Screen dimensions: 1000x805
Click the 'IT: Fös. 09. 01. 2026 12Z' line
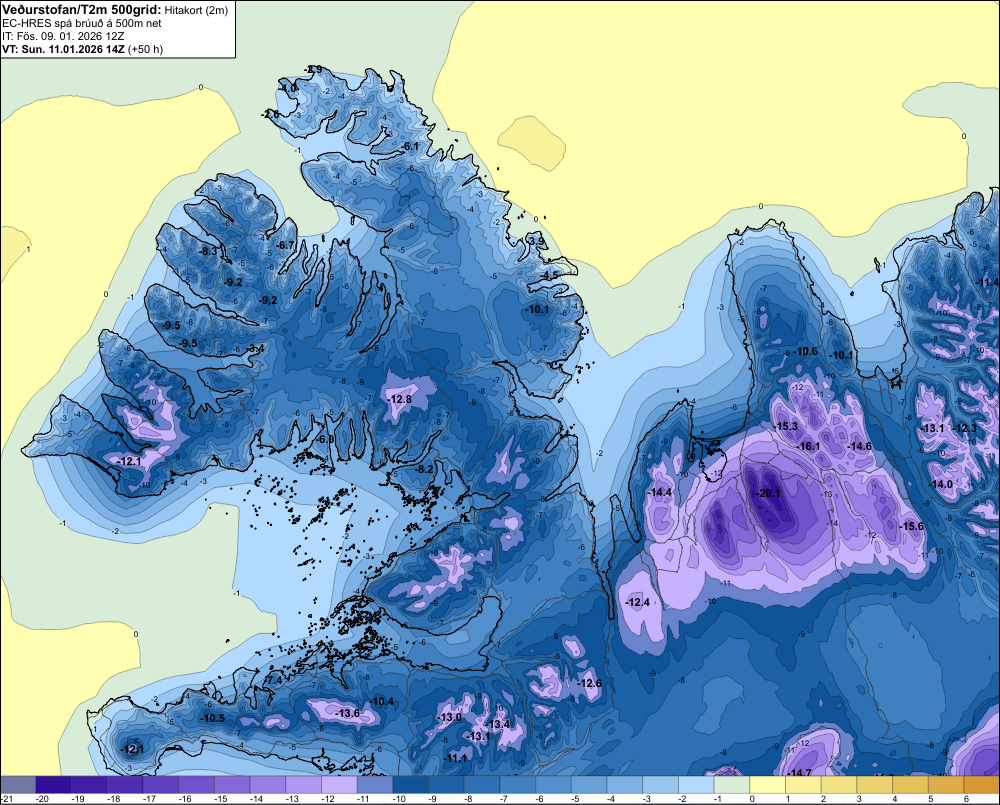(x=63, y=36)
